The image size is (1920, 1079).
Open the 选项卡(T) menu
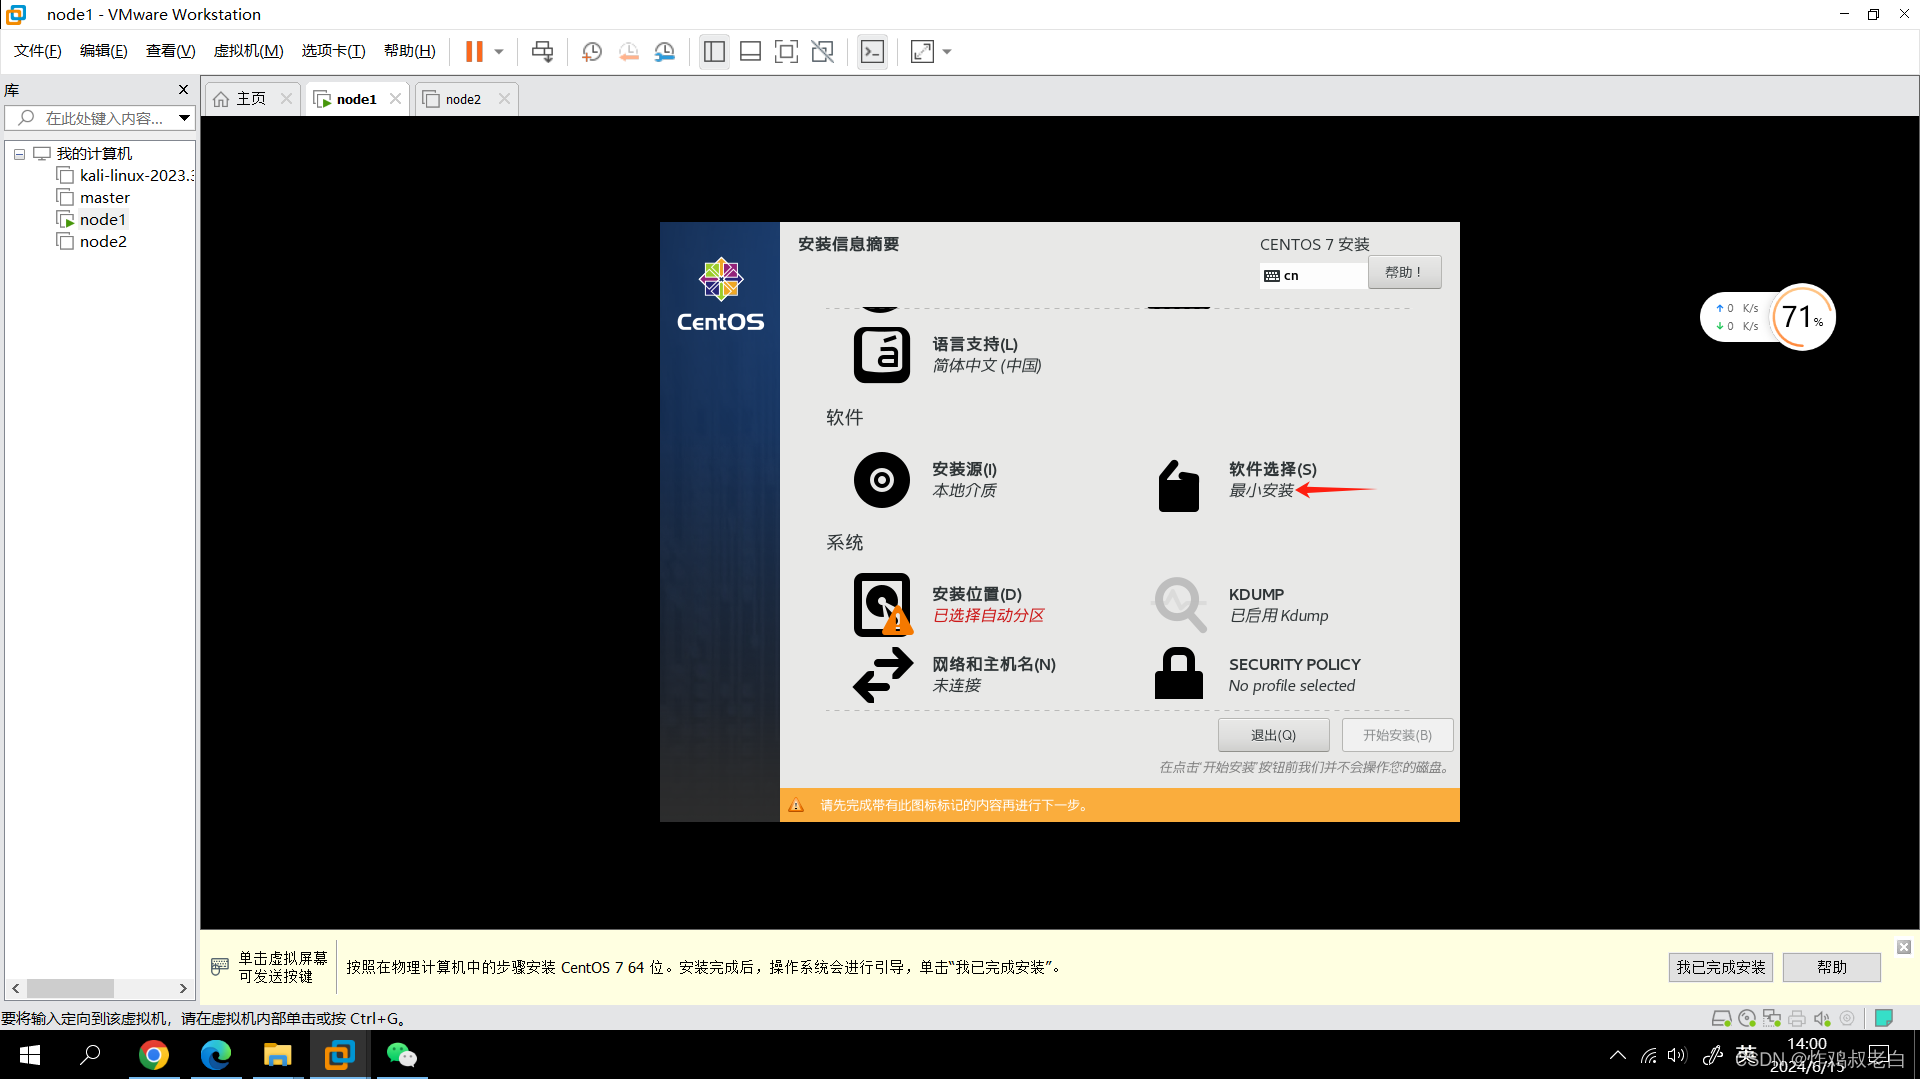[333, 51]
